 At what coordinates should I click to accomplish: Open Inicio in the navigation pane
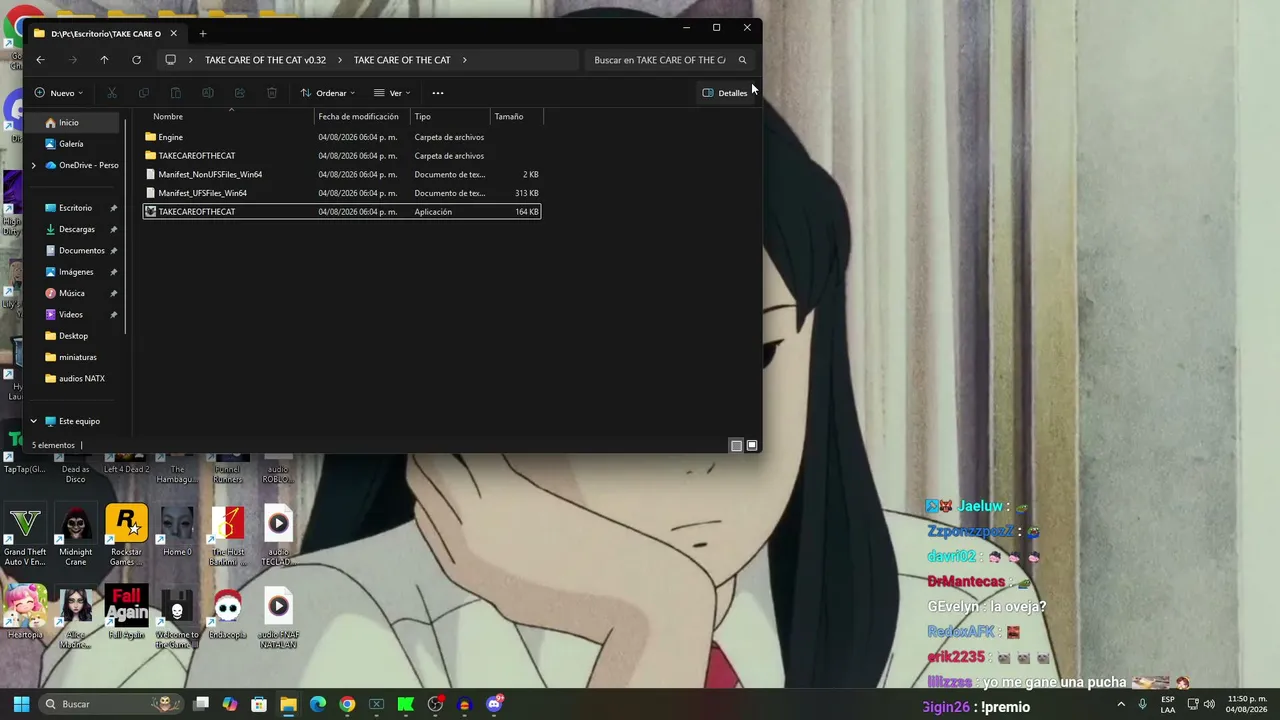(x=68, y=122)
